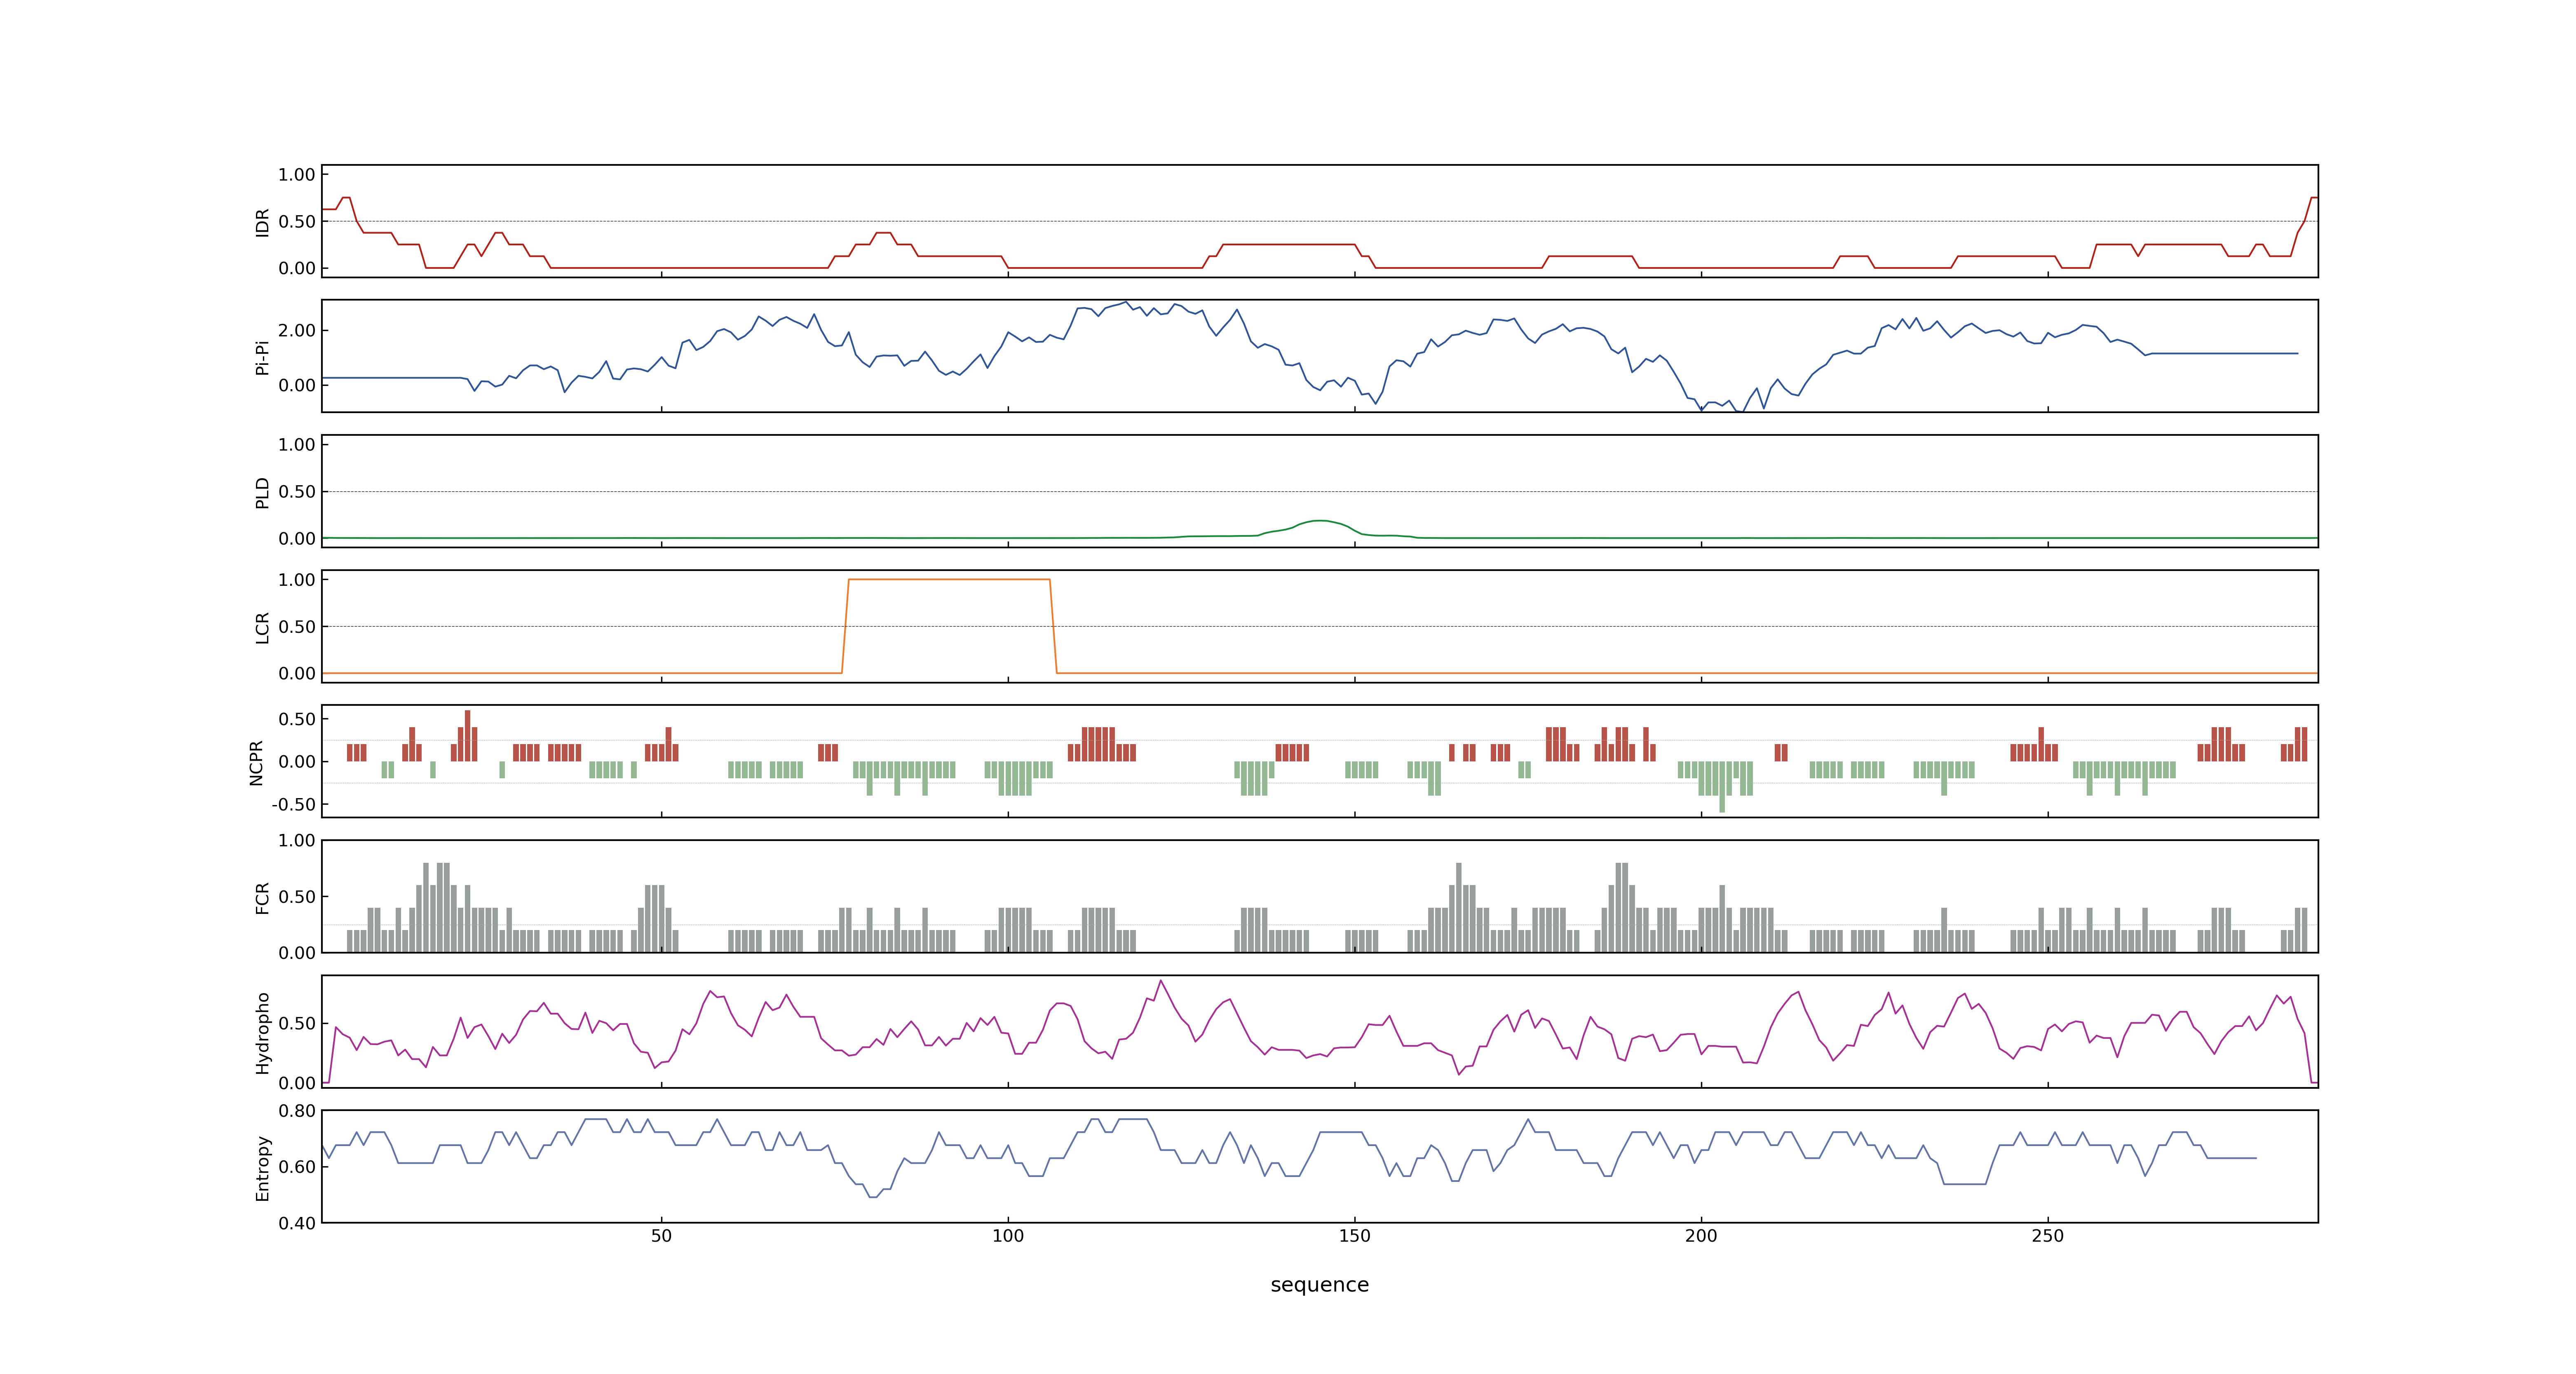
Task: Click the green PLD curve's small peak
Action: pyautogui.click(x=1320, y=521)
